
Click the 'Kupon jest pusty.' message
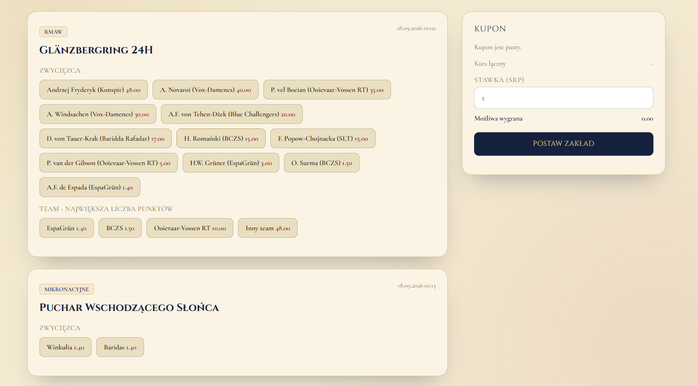498,47
